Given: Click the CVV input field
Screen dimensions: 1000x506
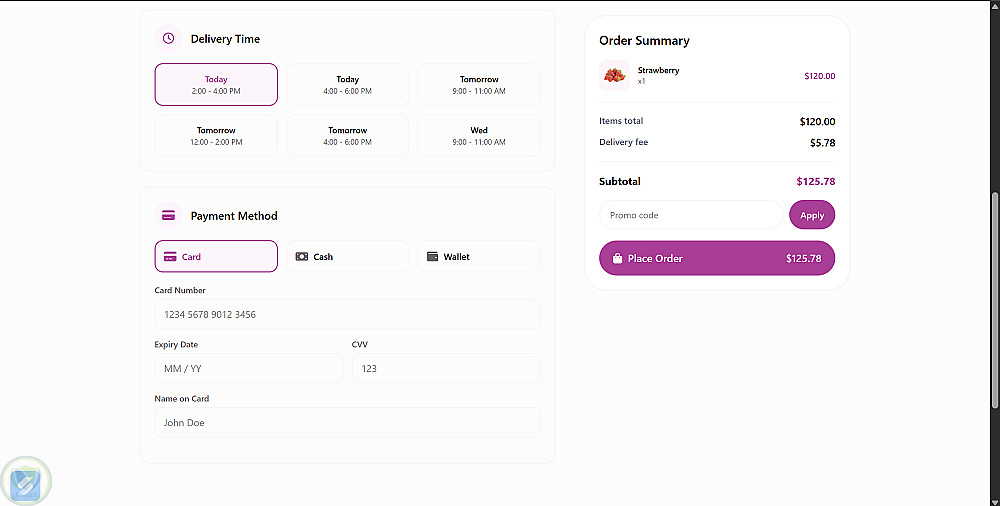Looking at the screenshot, I should (445, 369).
